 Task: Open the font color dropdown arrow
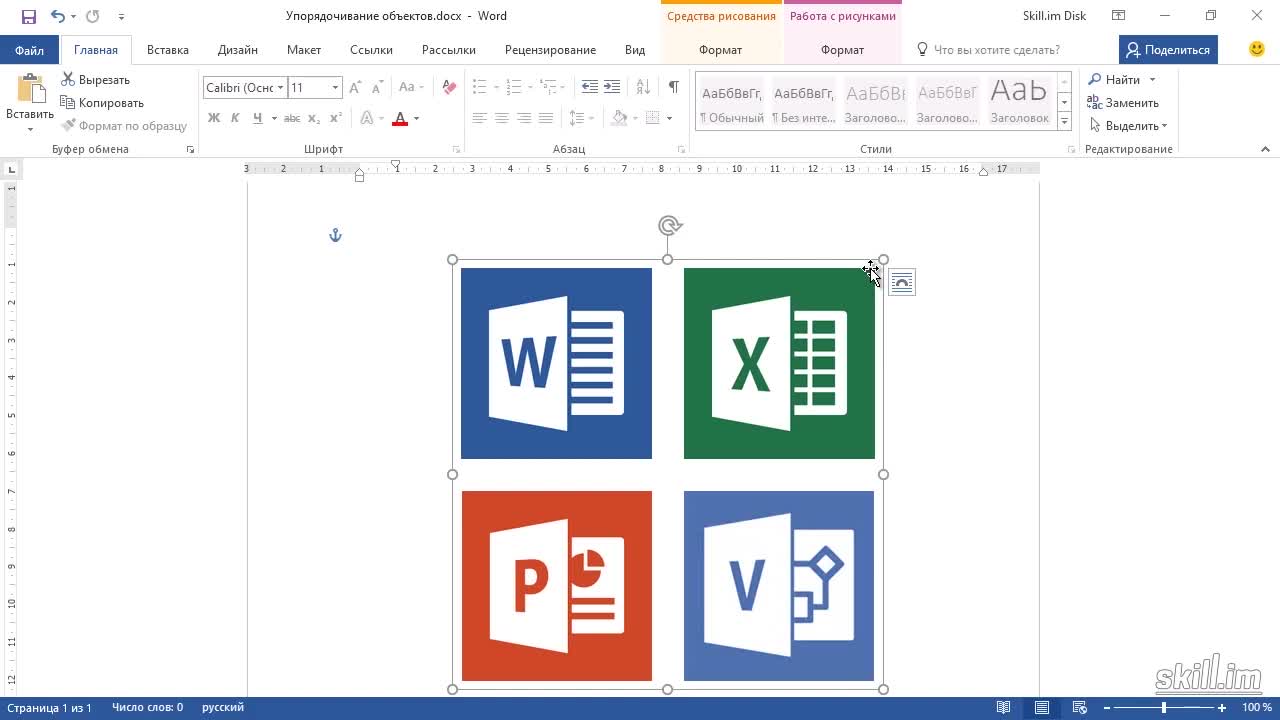416,118
